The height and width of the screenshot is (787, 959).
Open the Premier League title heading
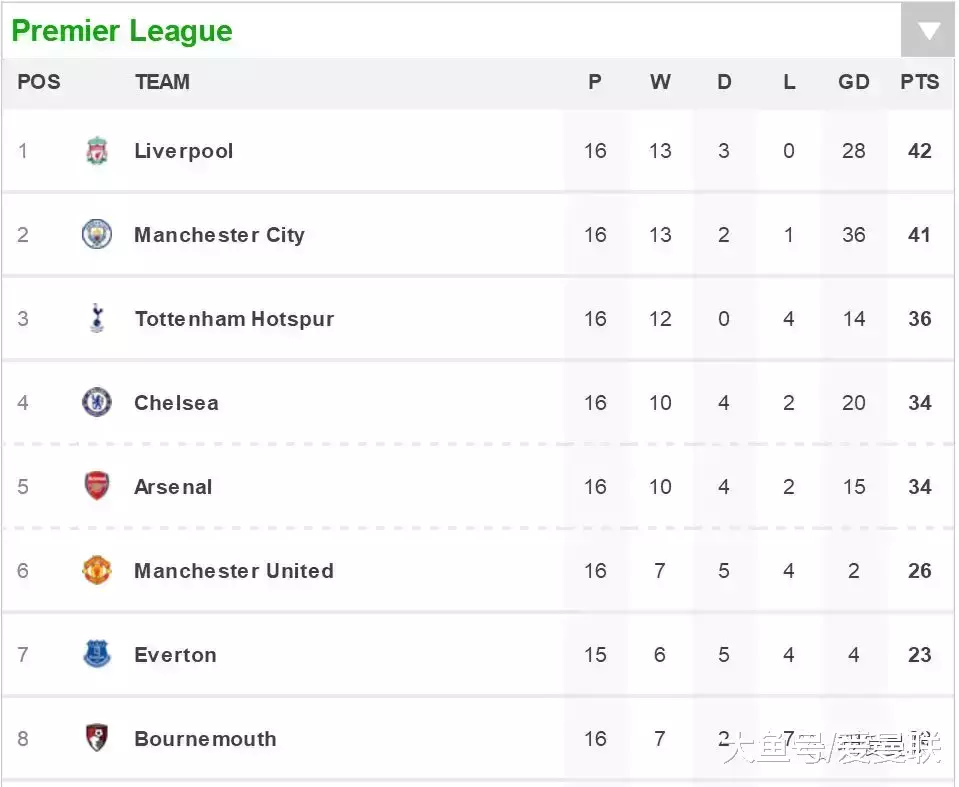coord(122,31)
